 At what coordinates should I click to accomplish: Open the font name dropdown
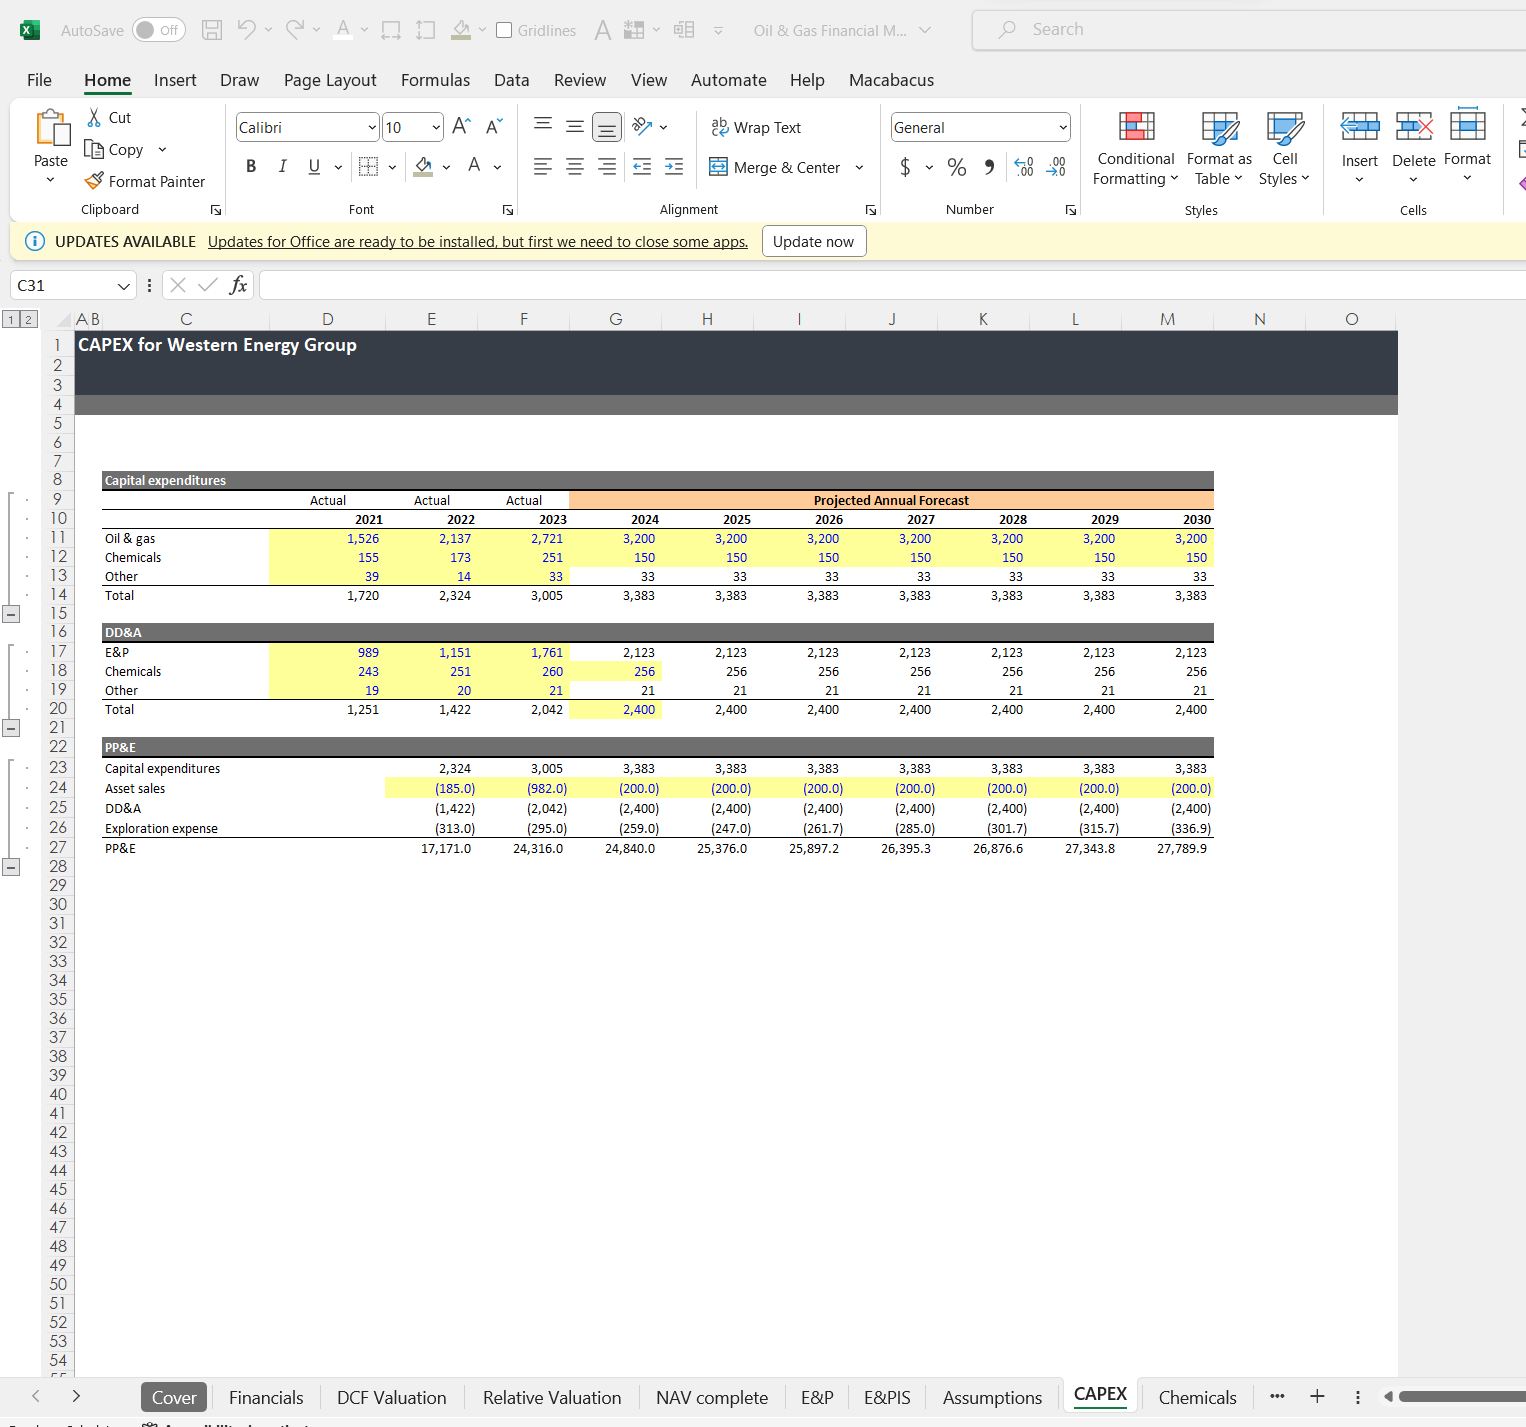coord(371,127)
